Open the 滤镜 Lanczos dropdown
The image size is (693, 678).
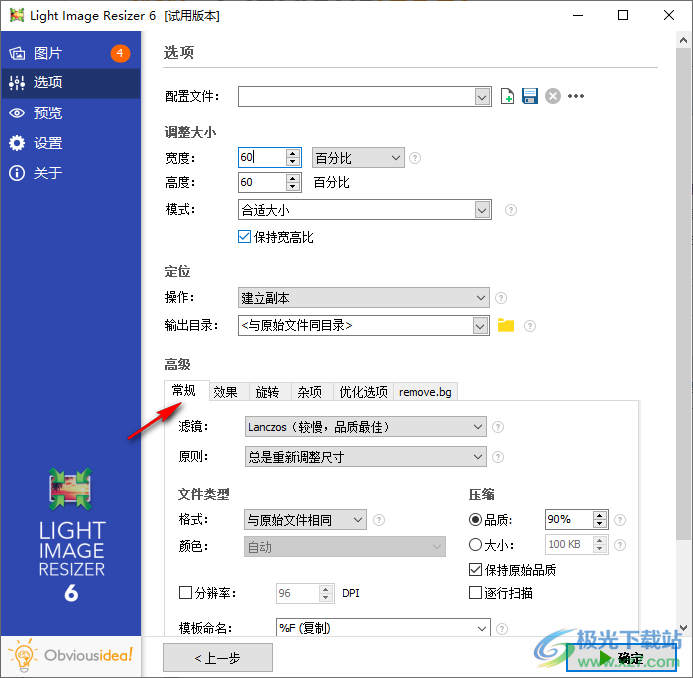point(366,427)
